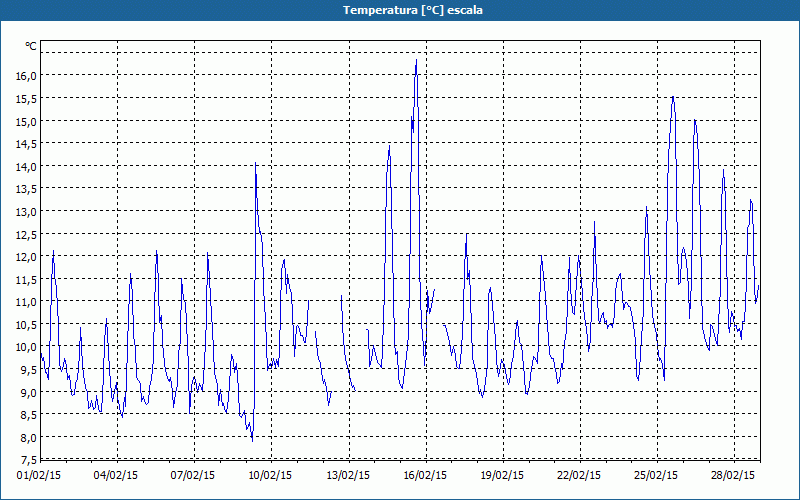Click the 13,5 y-axis label

click(x=26, y=189)
